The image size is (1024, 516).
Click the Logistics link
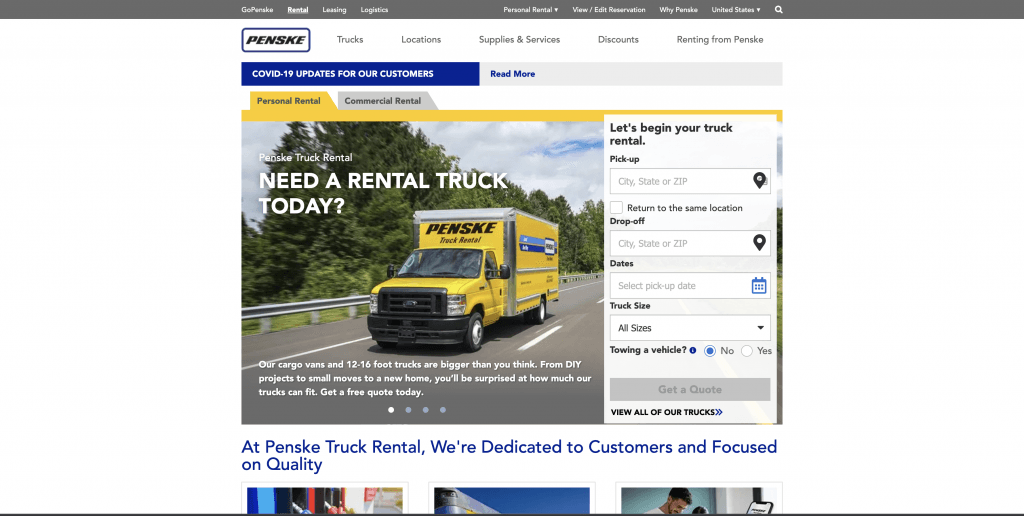click(x=374, y=10)
